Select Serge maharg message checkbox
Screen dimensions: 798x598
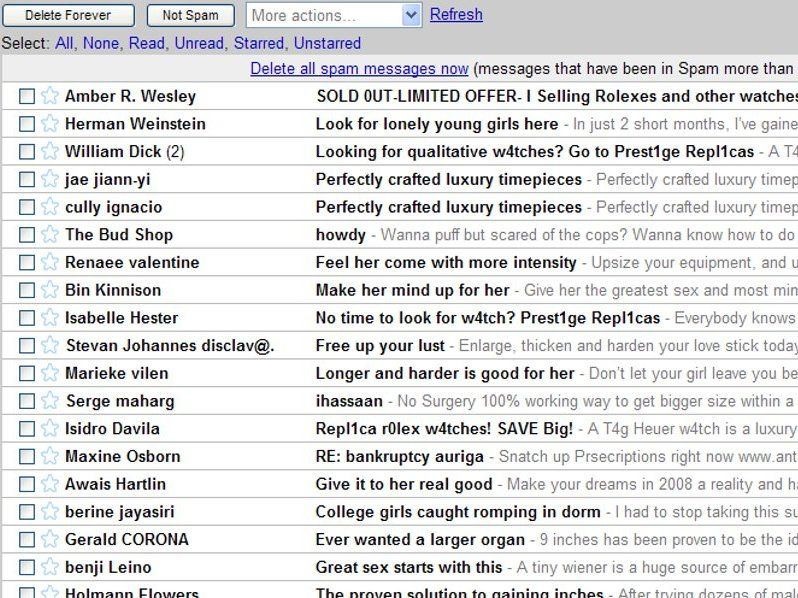tap(26, 401)
